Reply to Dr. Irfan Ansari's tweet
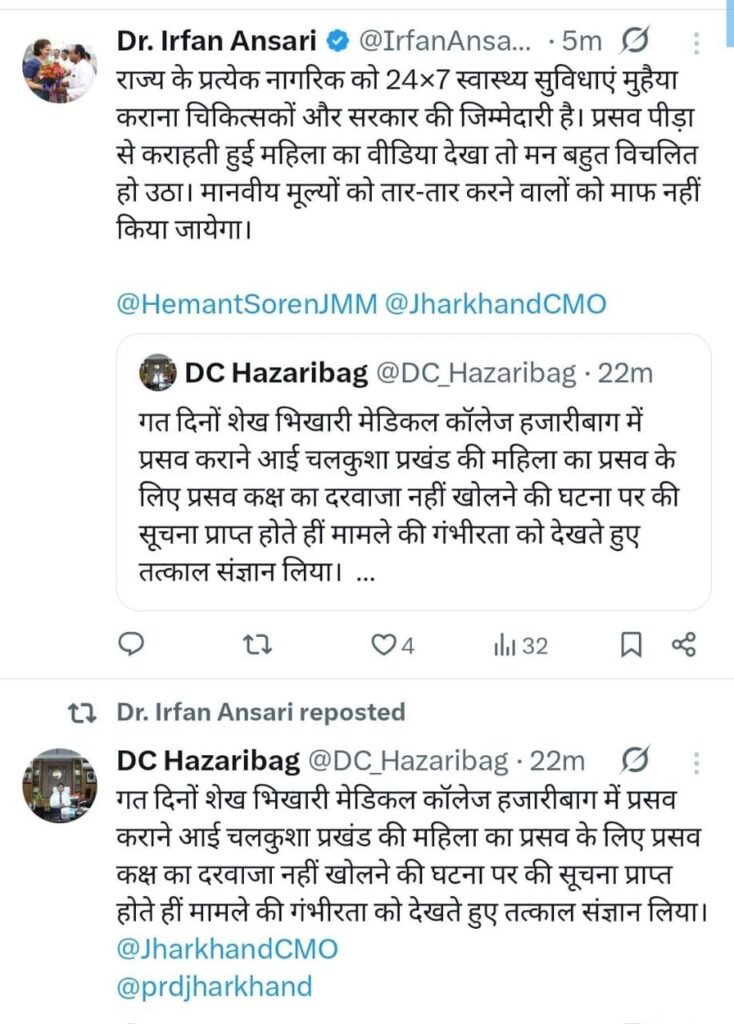 point(131,646)
